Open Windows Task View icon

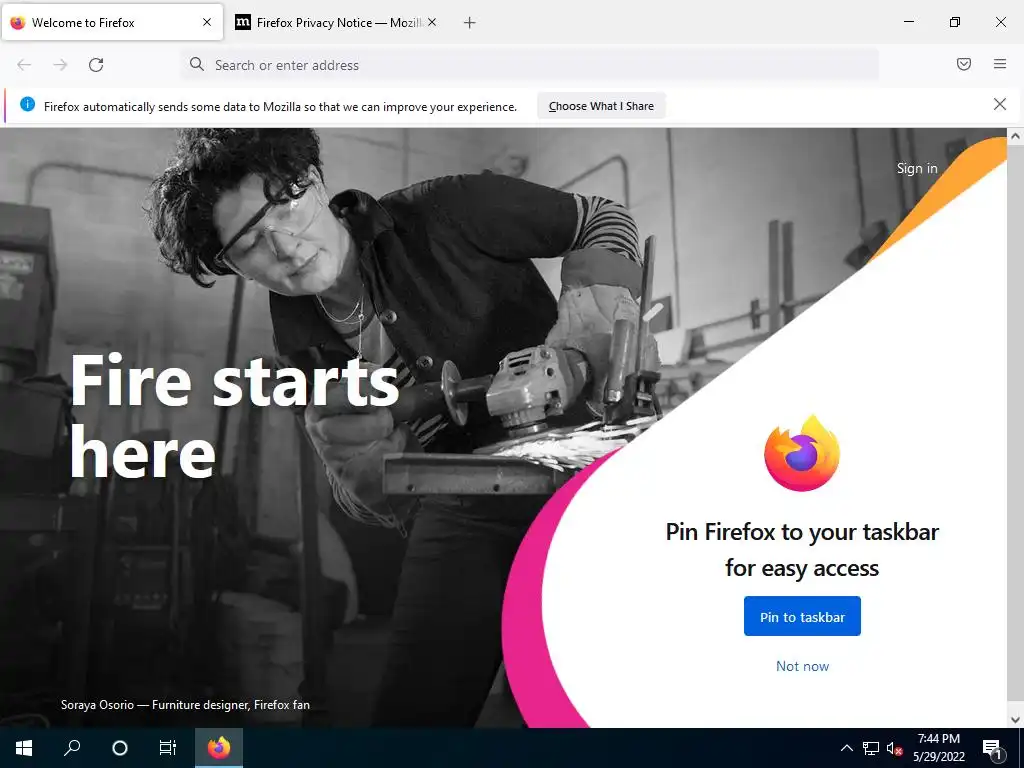pos(168,748)
